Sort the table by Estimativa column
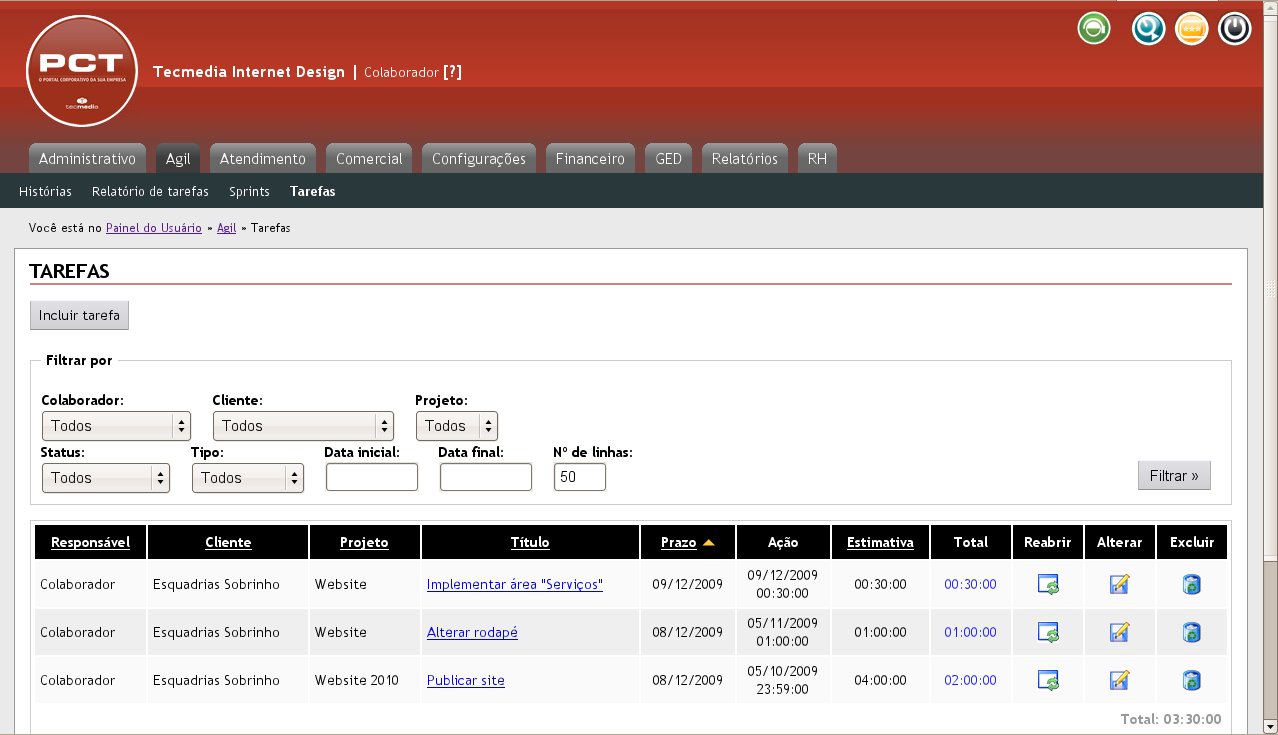Image resolution: width=1278 pixels, height=735 pixels. coord(880,542)
